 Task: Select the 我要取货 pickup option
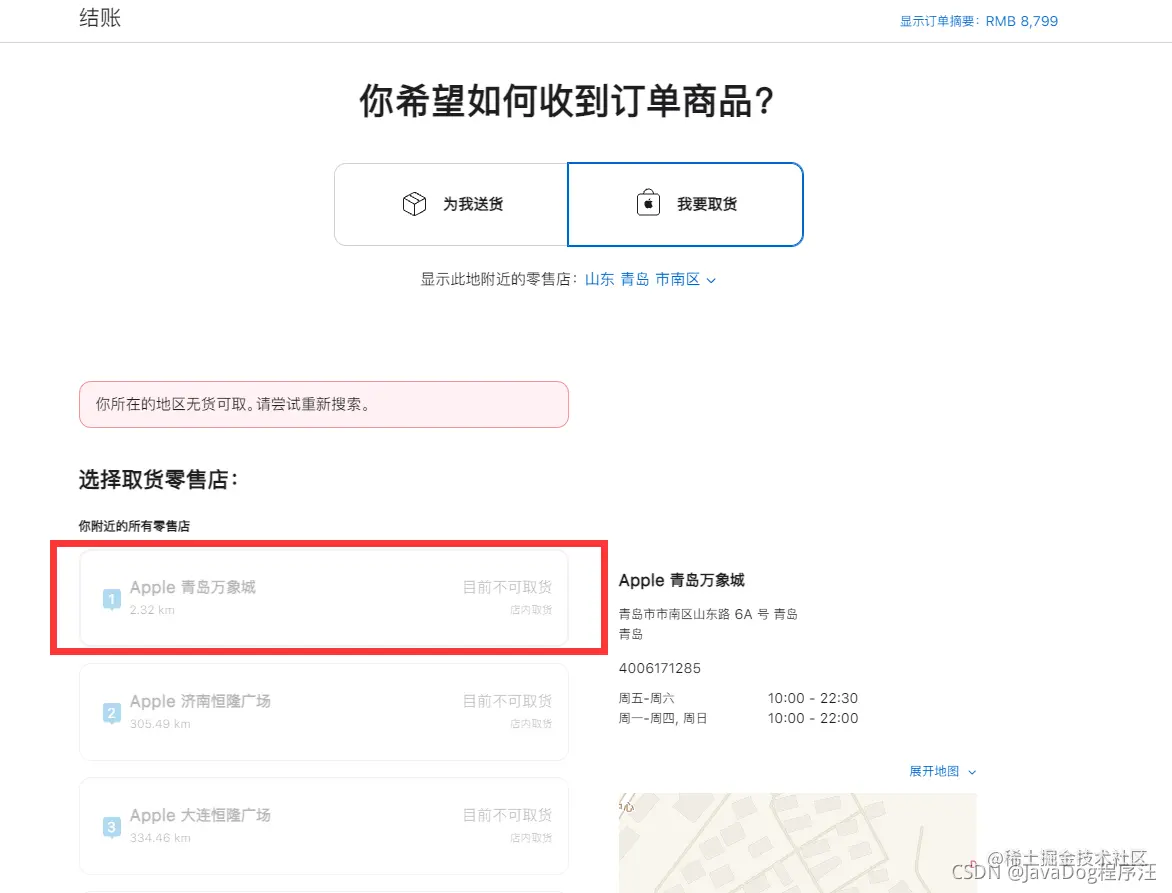point(685,204)
